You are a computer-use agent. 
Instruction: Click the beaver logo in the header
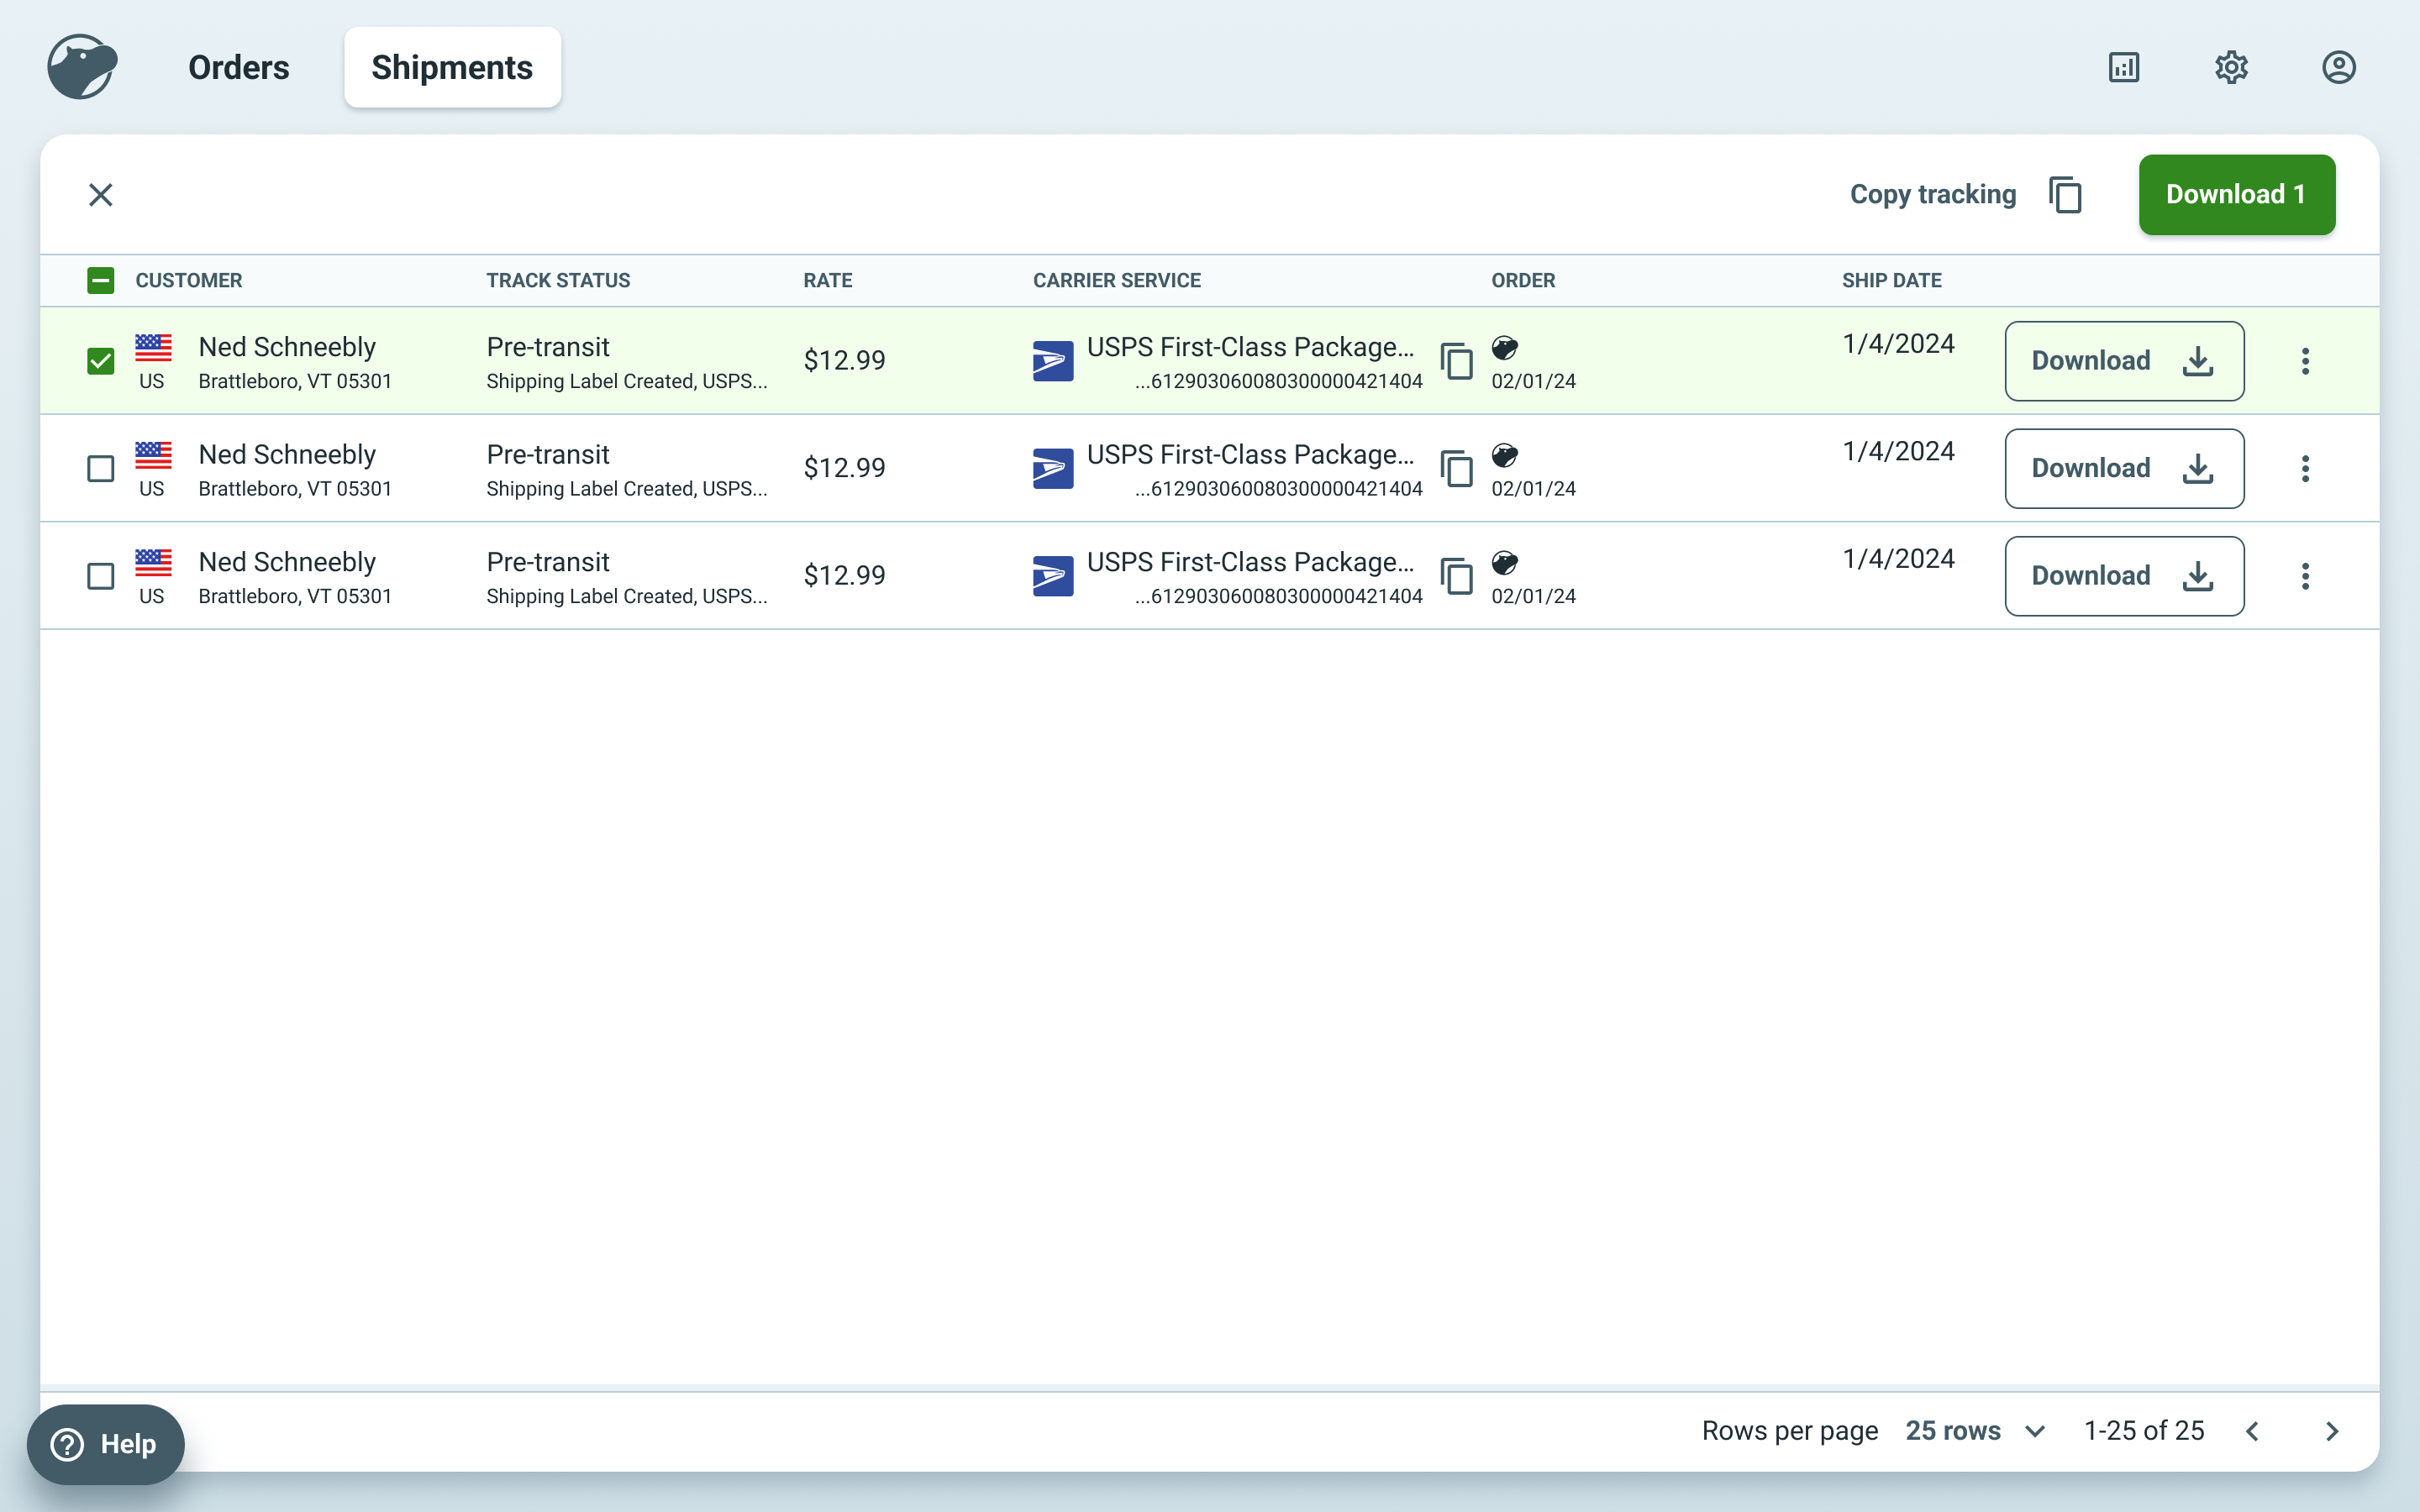(82, 67)
